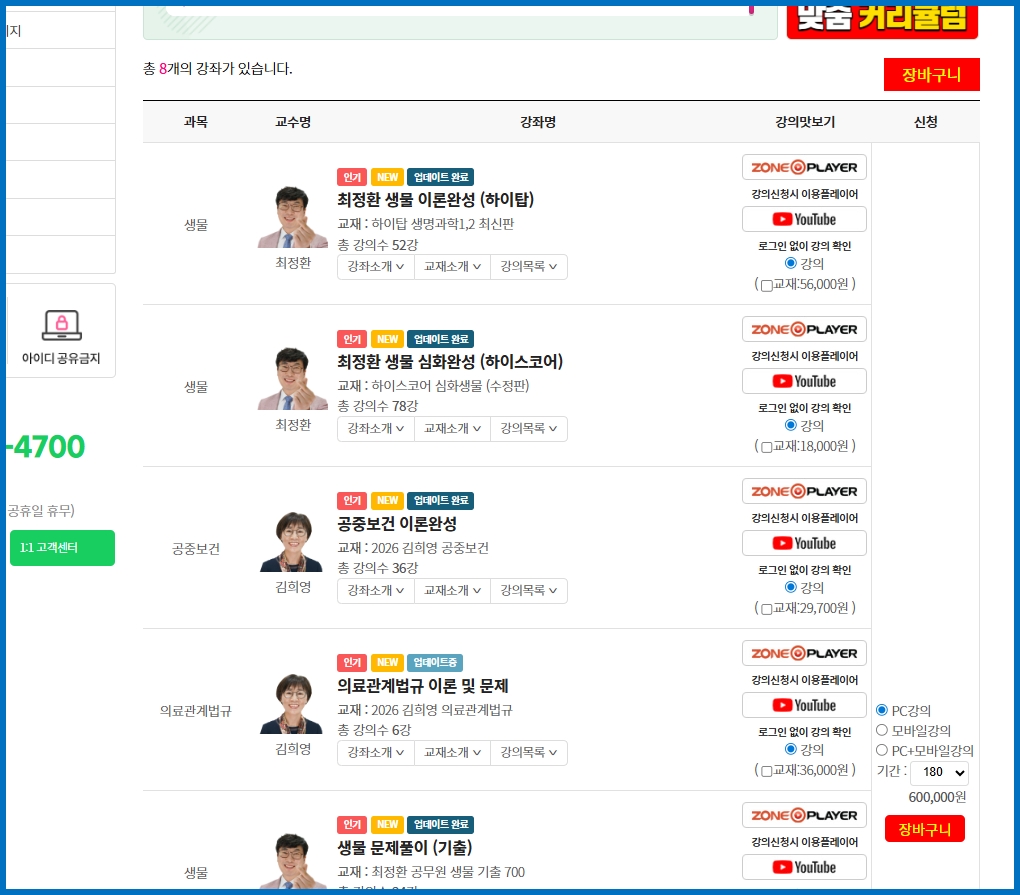
Task: Click the 강좌명 column header
Action: (538, 122)
